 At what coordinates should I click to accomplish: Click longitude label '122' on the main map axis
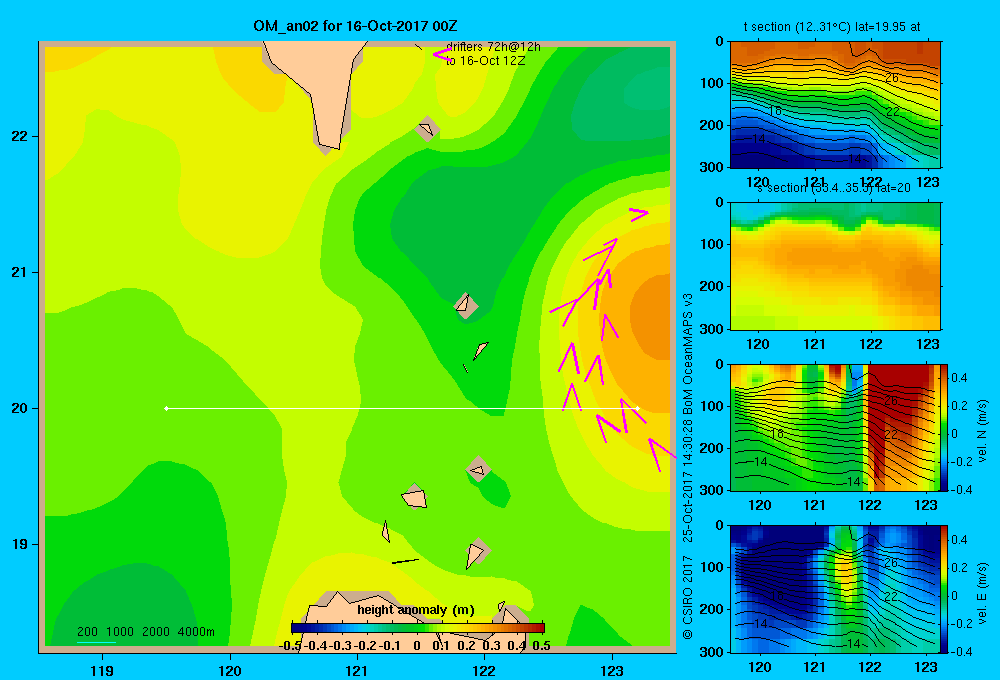484,670
